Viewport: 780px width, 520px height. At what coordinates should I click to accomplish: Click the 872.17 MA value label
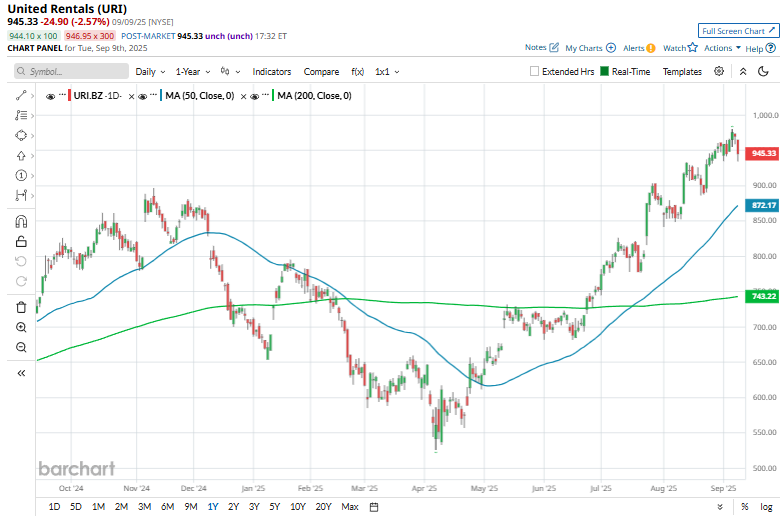[762, 205]
